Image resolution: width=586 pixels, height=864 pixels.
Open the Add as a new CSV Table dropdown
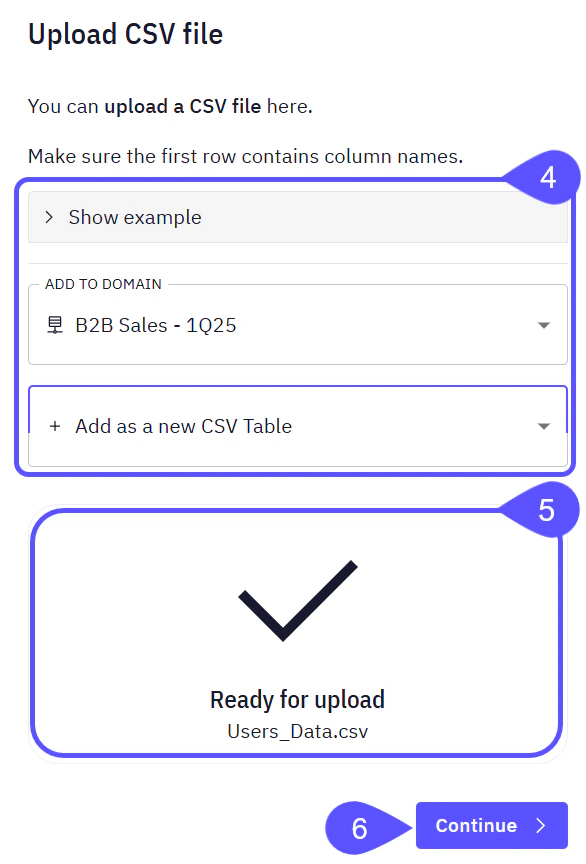296,426
